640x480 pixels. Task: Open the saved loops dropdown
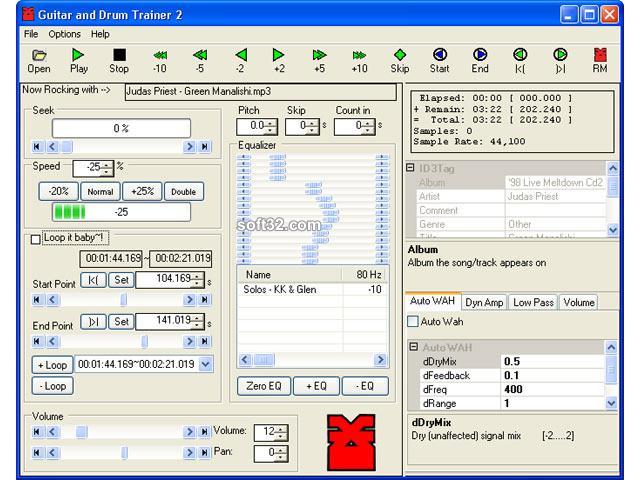point(205,364)
